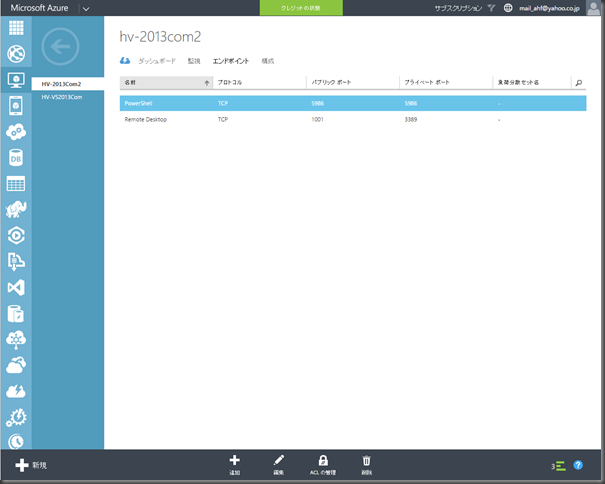This screenshot has width=605, height=484.
Task: Click public port value 1001
Action: 318,120
